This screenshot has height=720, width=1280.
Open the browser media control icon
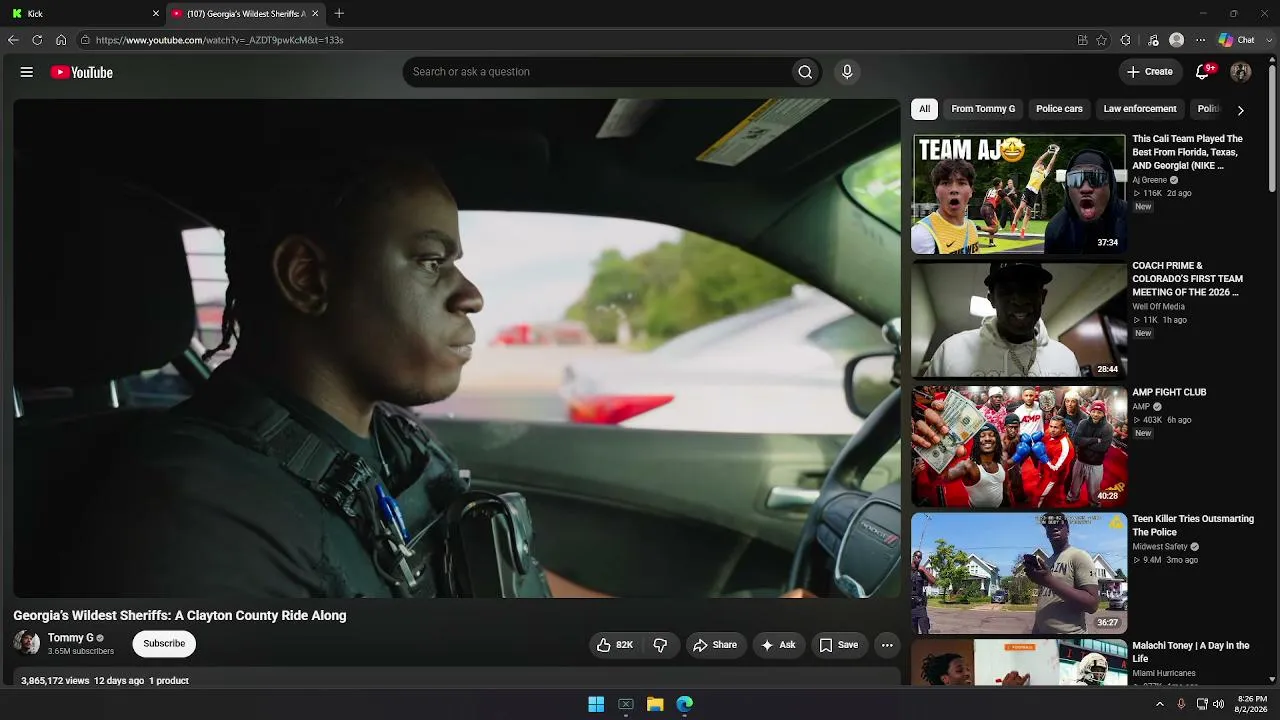click(1153, 40)
